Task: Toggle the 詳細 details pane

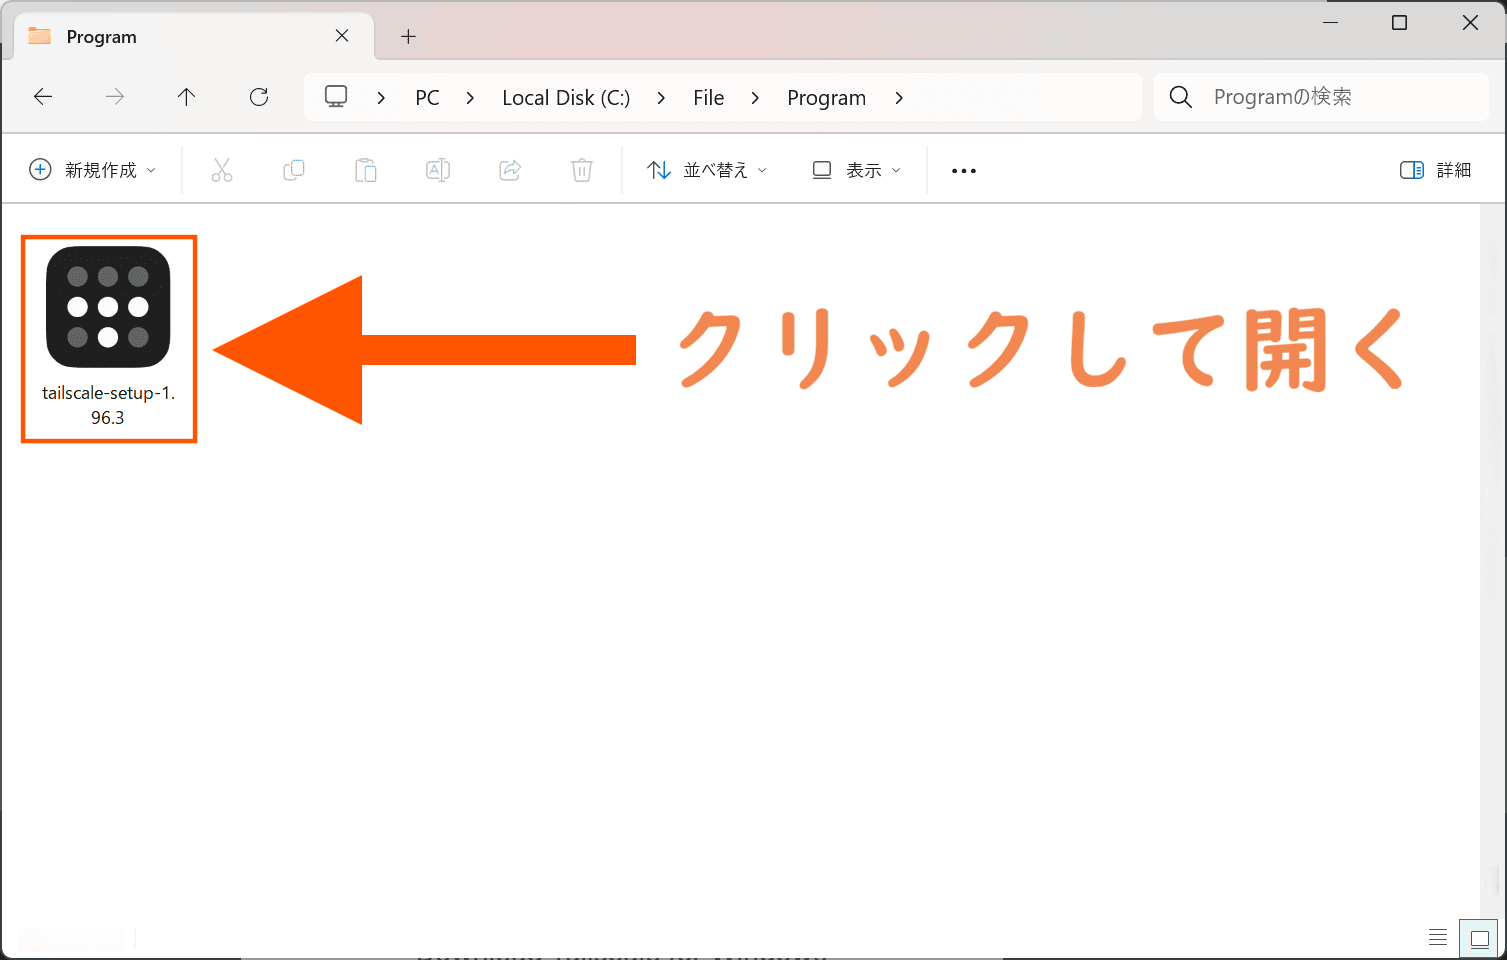Action: point(1435,170)
